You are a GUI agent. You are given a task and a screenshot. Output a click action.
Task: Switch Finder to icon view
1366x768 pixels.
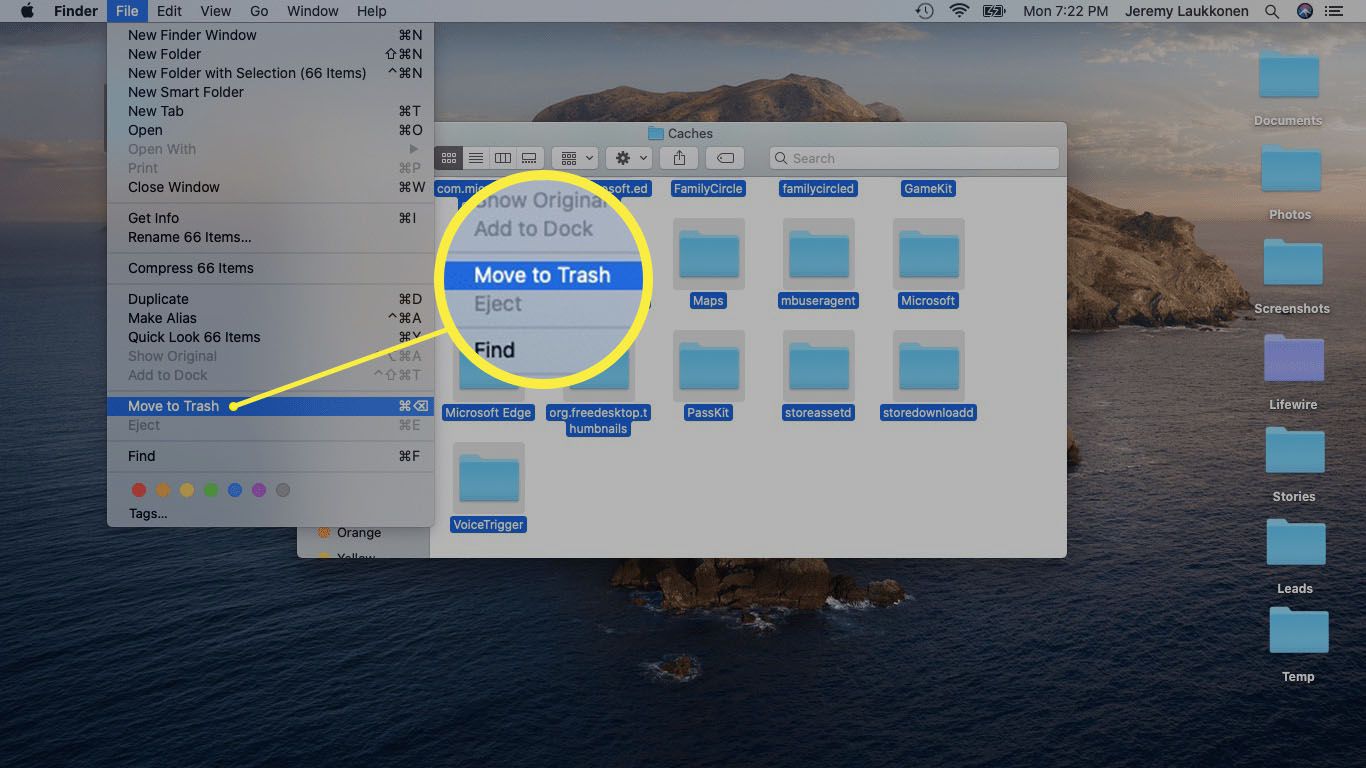(449, 158)
